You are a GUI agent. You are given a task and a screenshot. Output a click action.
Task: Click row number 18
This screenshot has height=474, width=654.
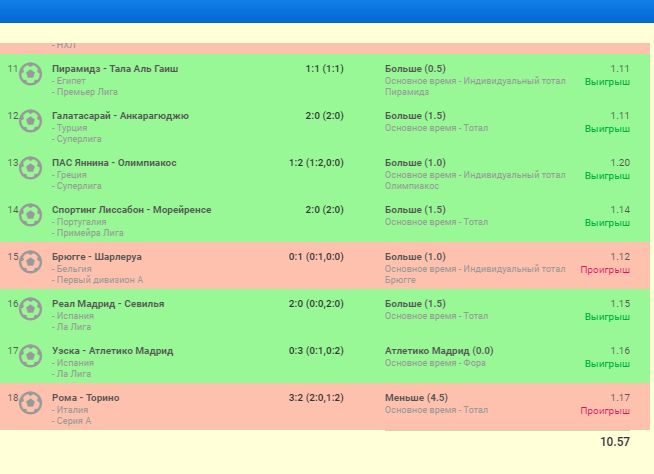click(x=13, y=398)
